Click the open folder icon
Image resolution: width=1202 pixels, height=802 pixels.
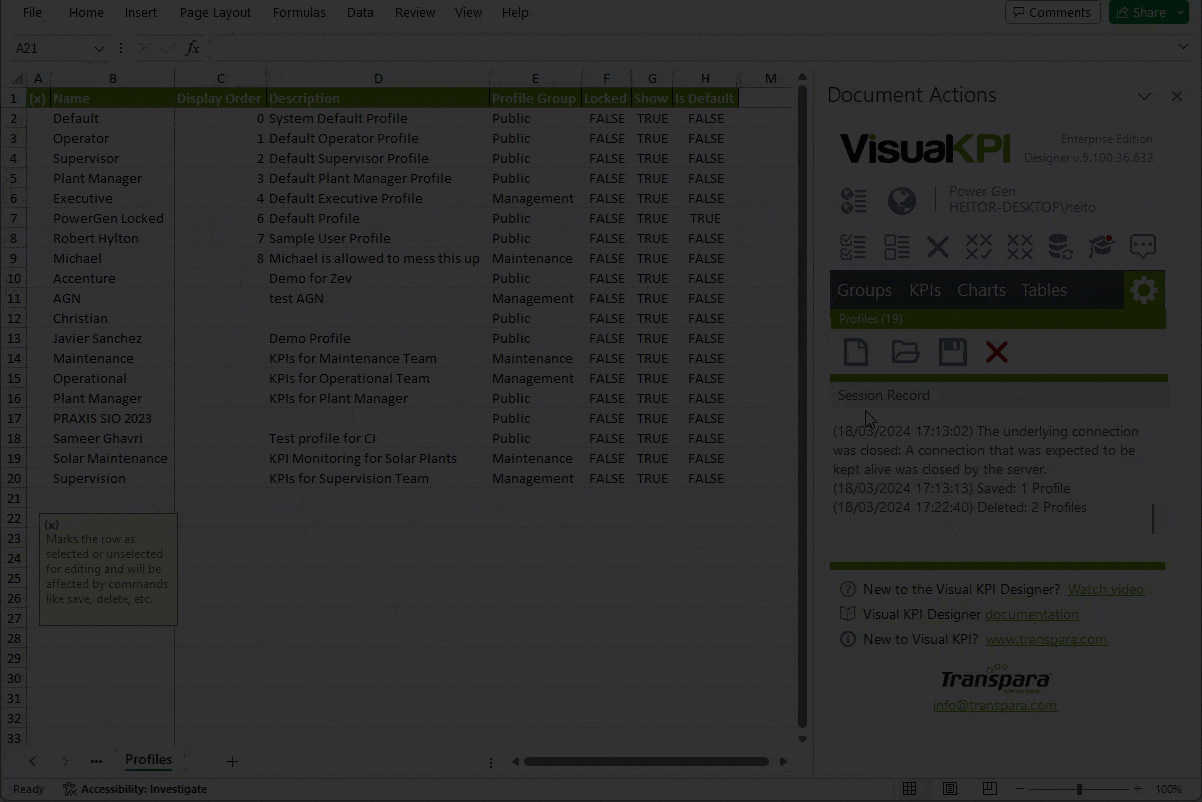click(905, 352)
